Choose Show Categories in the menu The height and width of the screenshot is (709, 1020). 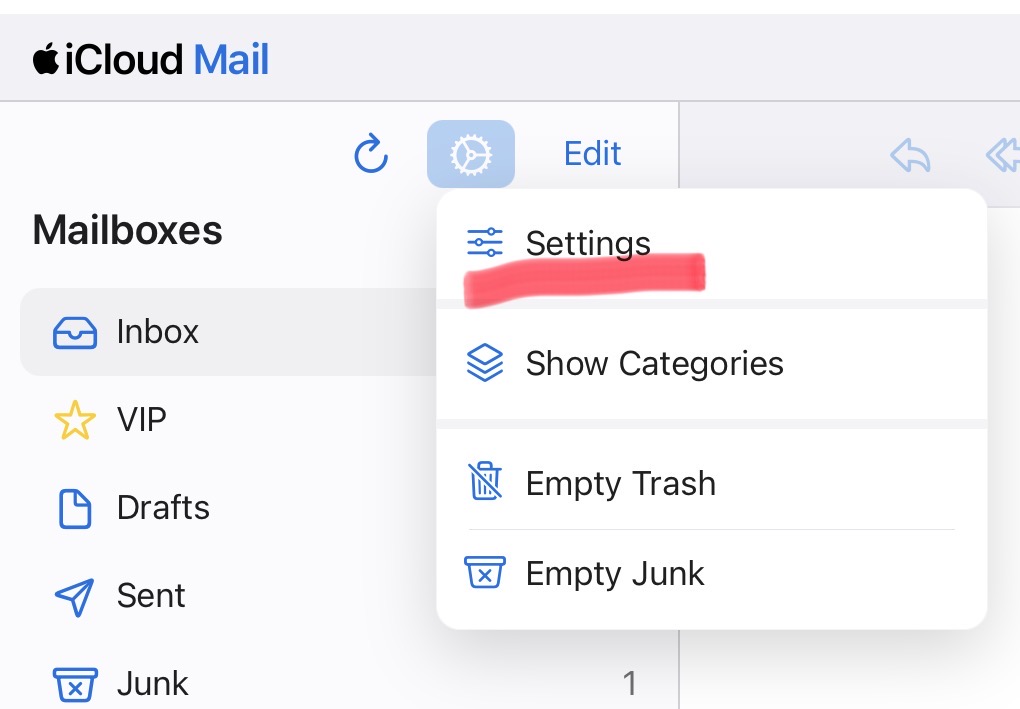point(712,364)
